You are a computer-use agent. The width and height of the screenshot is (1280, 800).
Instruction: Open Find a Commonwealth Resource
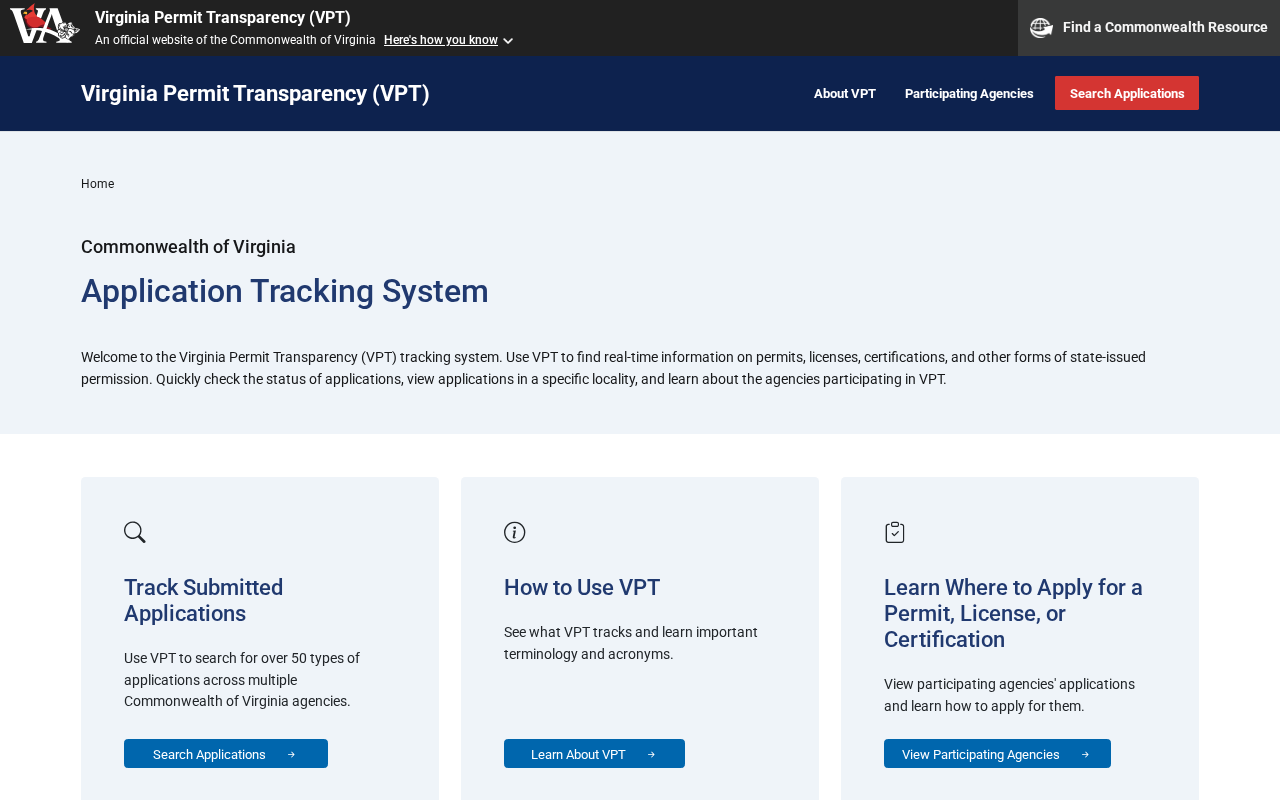[1149, 28]
